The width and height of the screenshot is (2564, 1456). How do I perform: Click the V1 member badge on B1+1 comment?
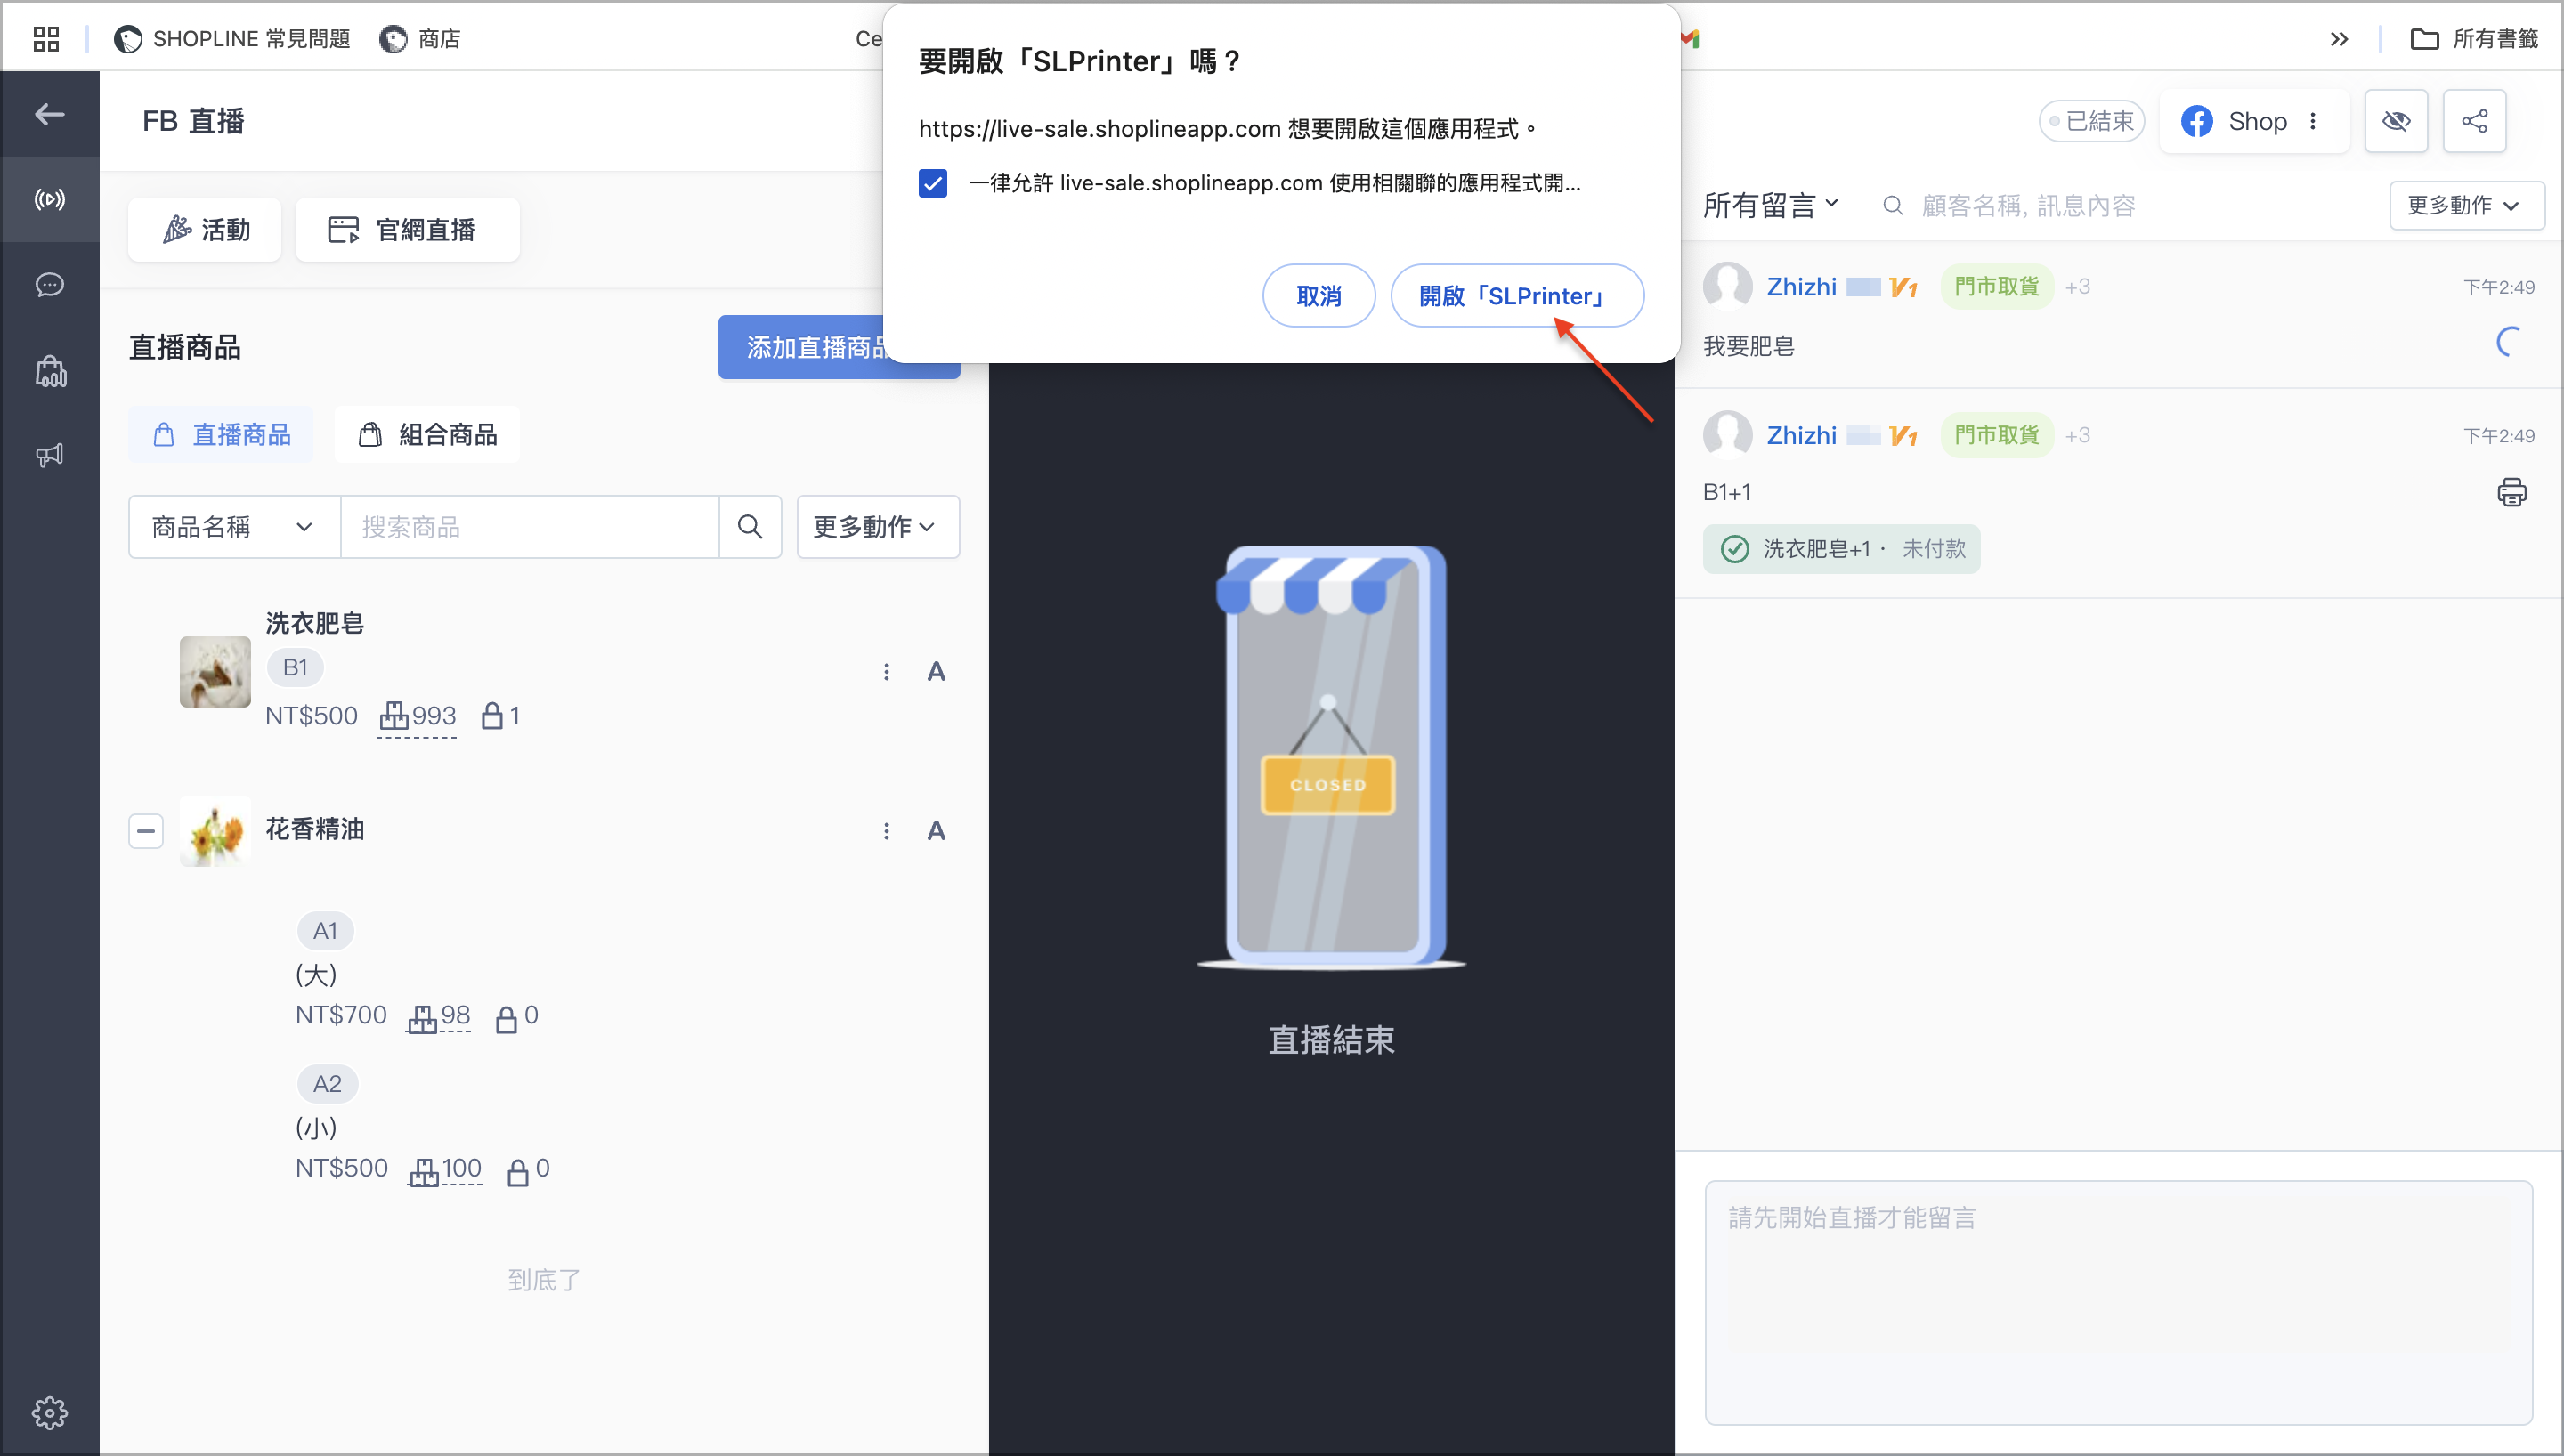point(1903,436)
